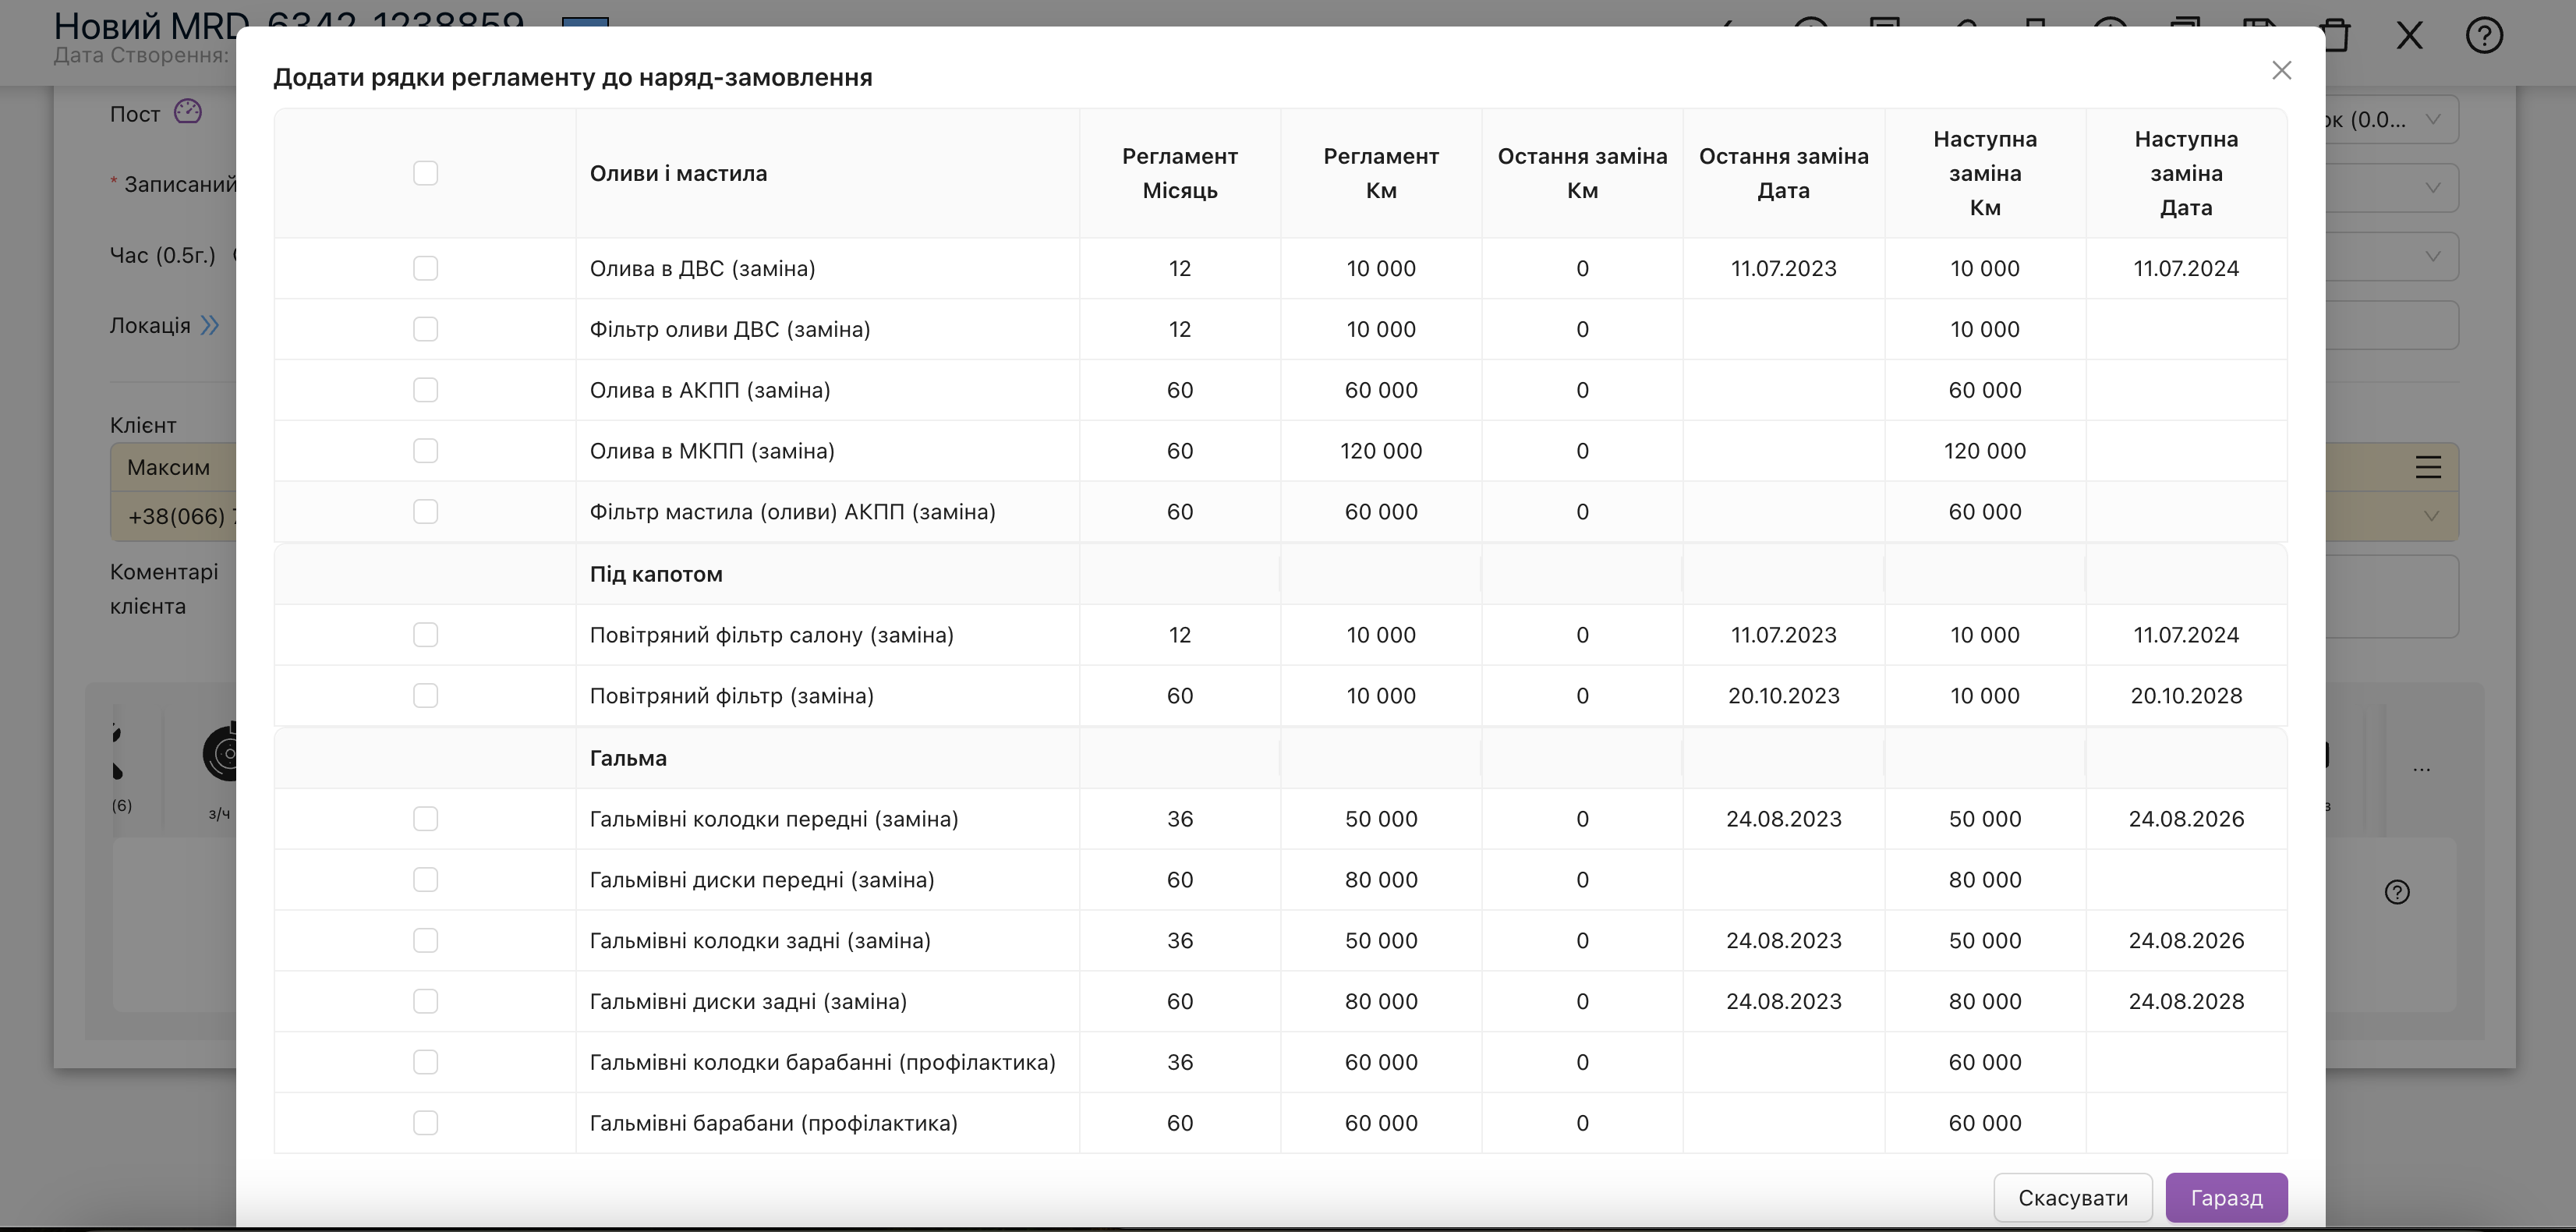Expand the dropdown ending with (0.0...

click(x=2391, y=120)
